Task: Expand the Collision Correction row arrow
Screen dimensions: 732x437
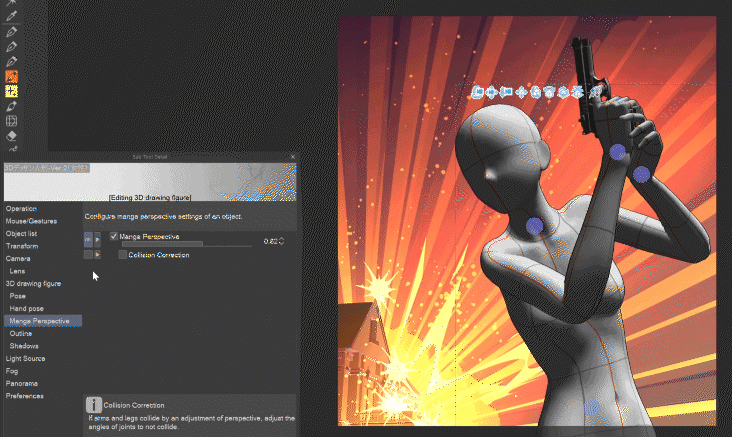Action: tap(98, 254)
